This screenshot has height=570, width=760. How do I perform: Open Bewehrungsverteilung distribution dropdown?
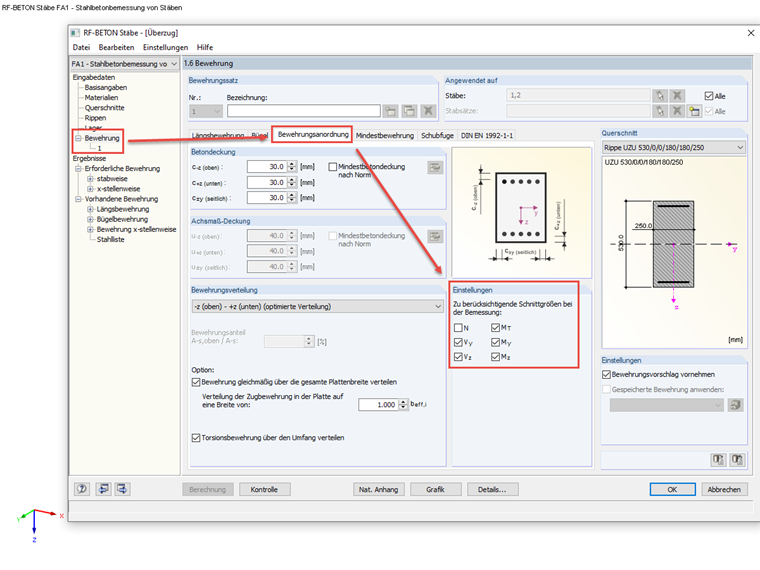click(317, 306)
